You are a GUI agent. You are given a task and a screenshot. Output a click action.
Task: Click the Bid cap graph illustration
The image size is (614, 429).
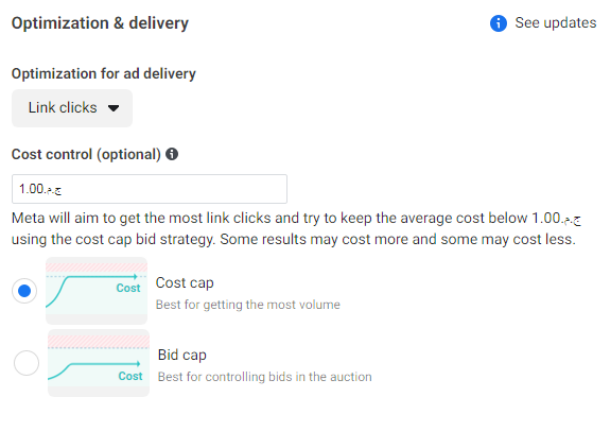[x=97, y=363]
